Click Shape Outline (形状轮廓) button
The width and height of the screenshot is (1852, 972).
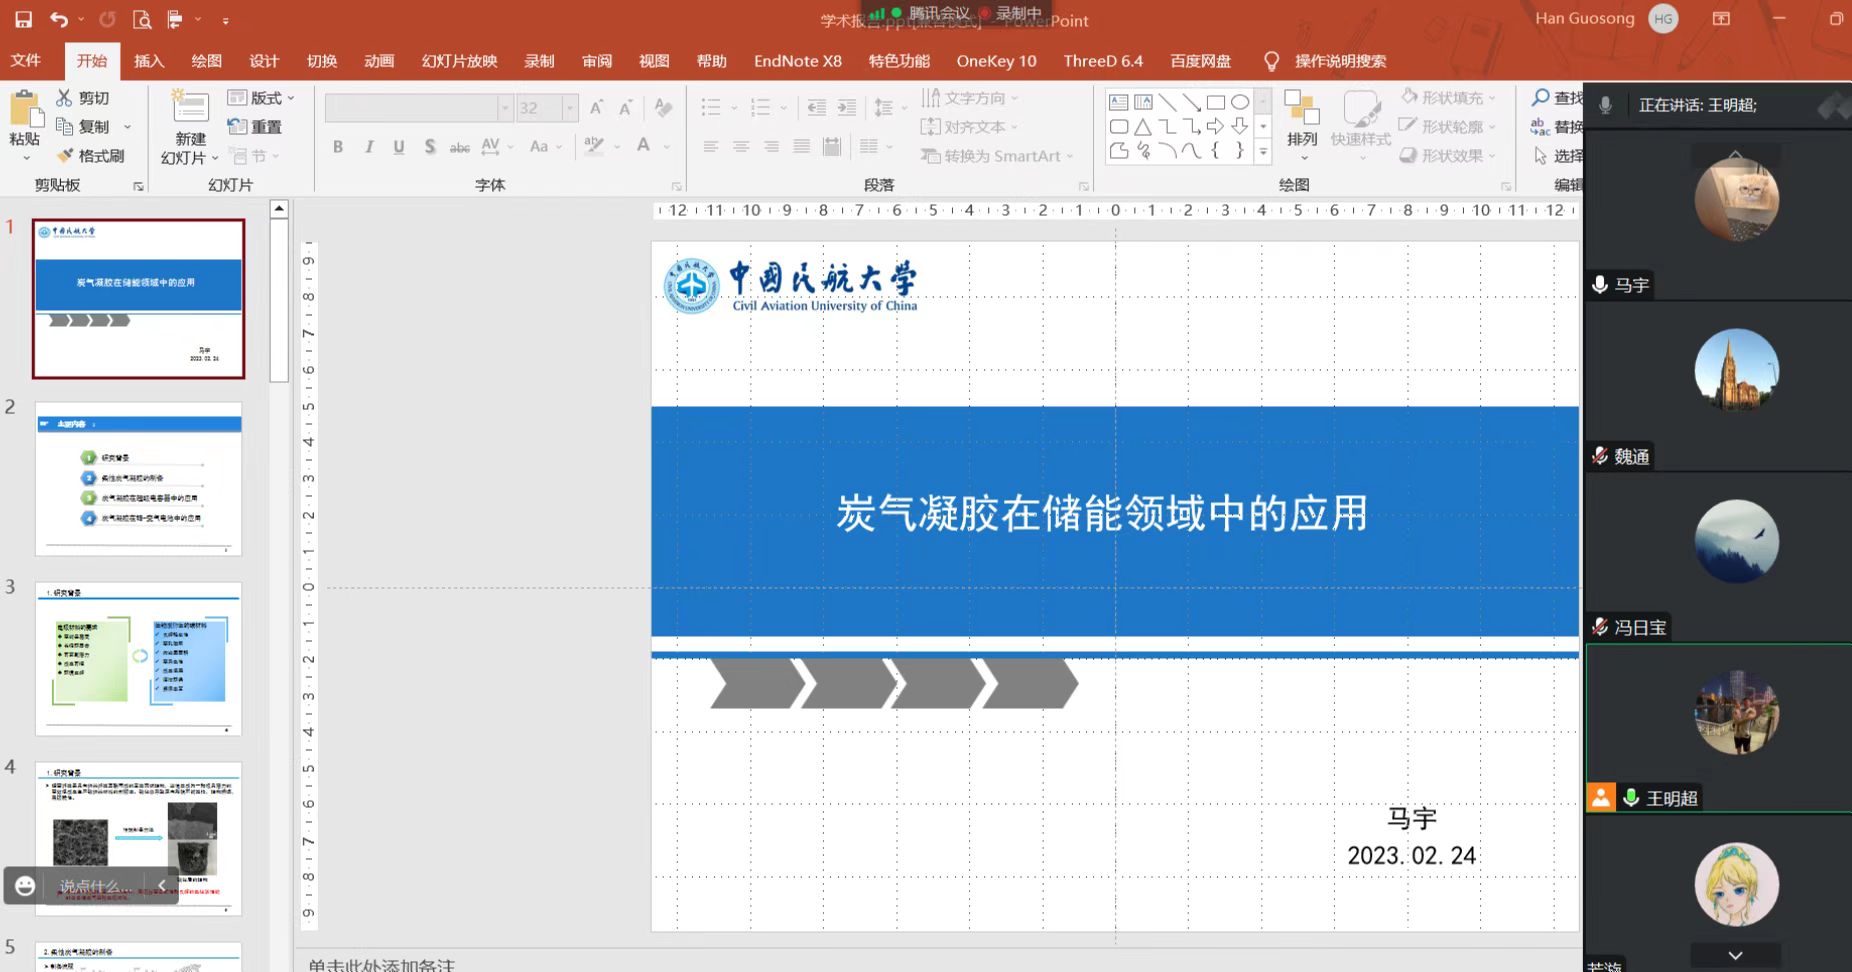coord(1448,127)
